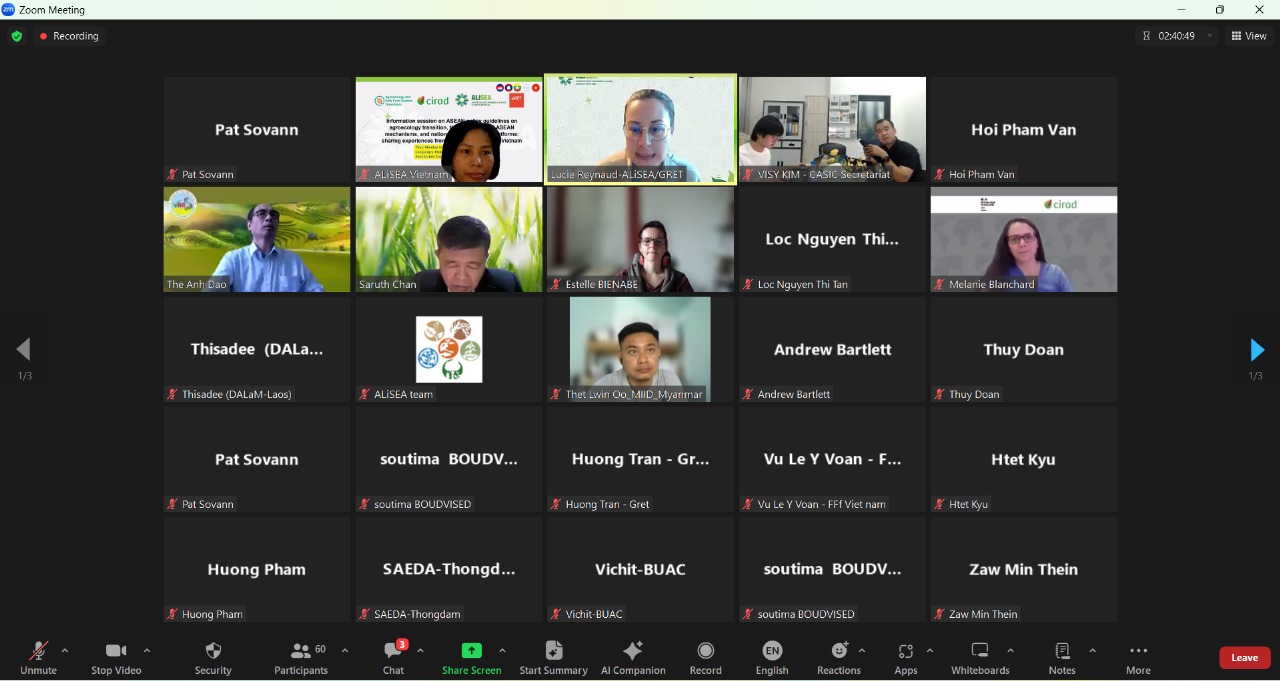
Task: Unmute the microphone
Action: click(x=38, y=657)
